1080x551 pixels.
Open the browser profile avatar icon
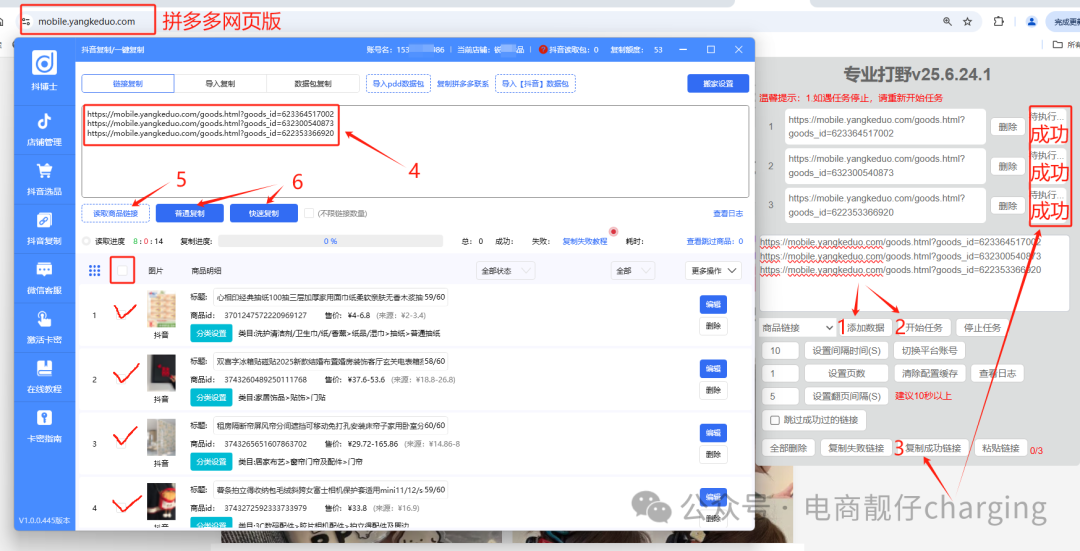[1031, 21]
